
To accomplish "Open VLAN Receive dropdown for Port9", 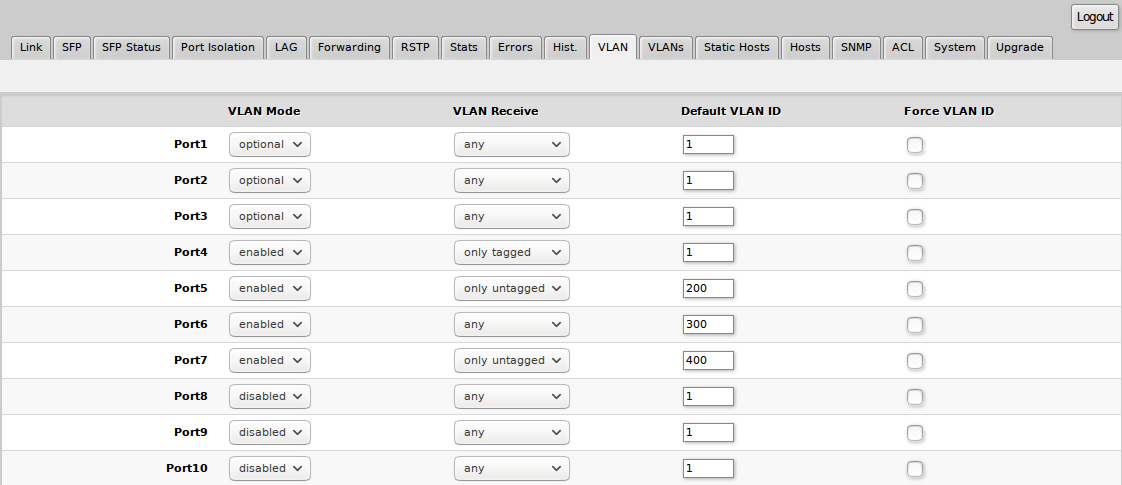I will [x=511, y=433].
